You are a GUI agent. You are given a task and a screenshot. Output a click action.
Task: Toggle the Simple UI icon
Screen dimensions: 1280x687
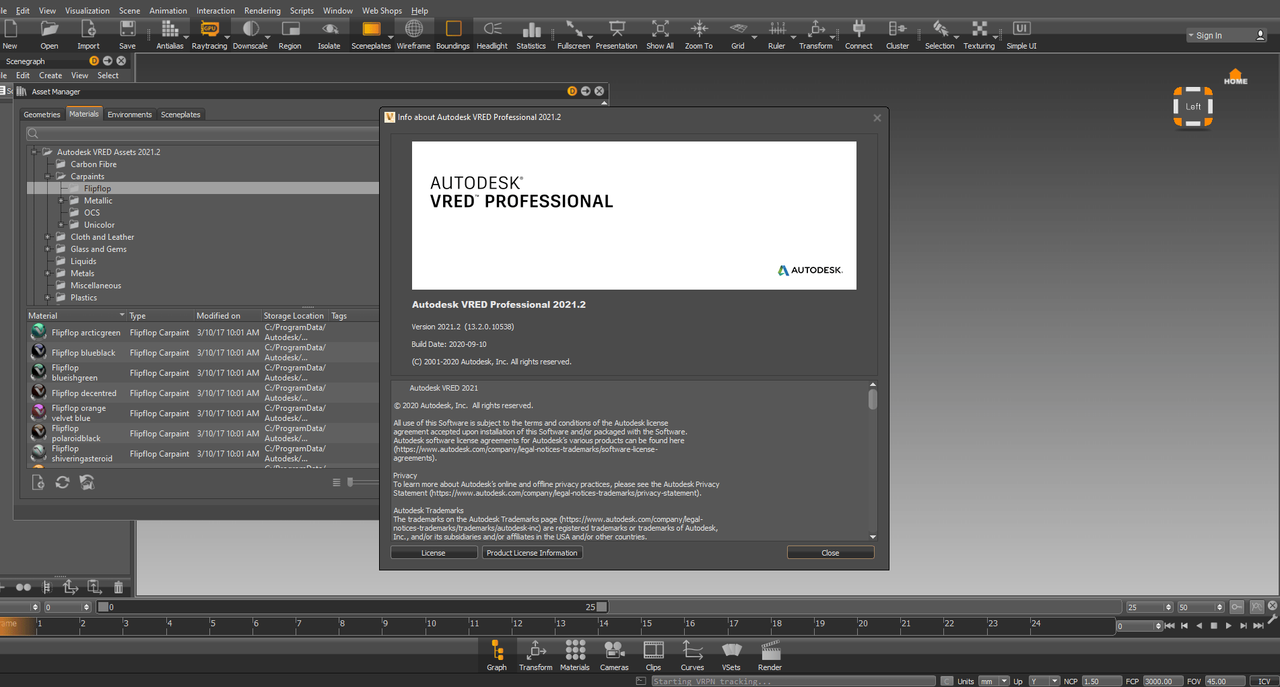click(x=1021, y=34)
